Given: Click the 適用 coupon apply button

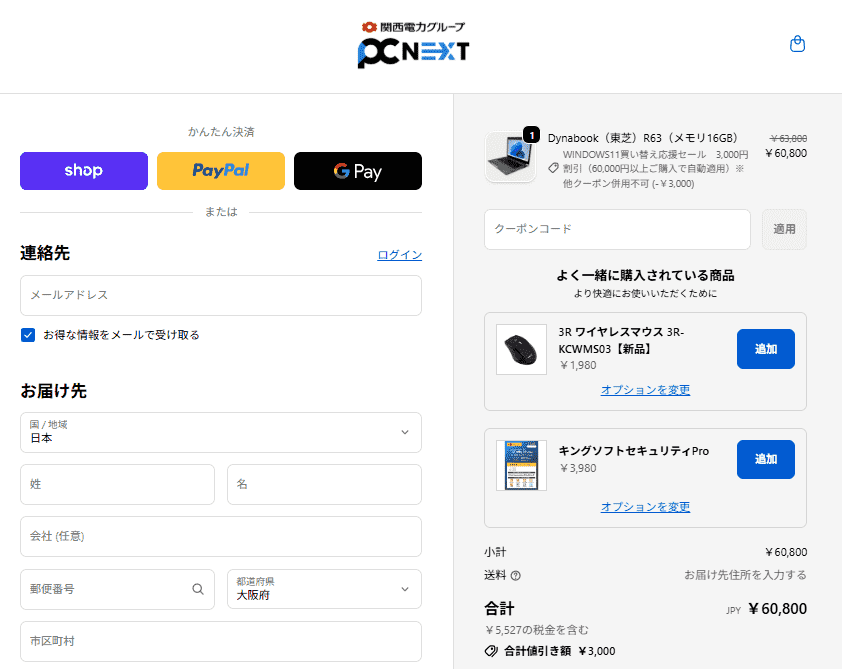Looking at the screenshot, I should (784, 229).
